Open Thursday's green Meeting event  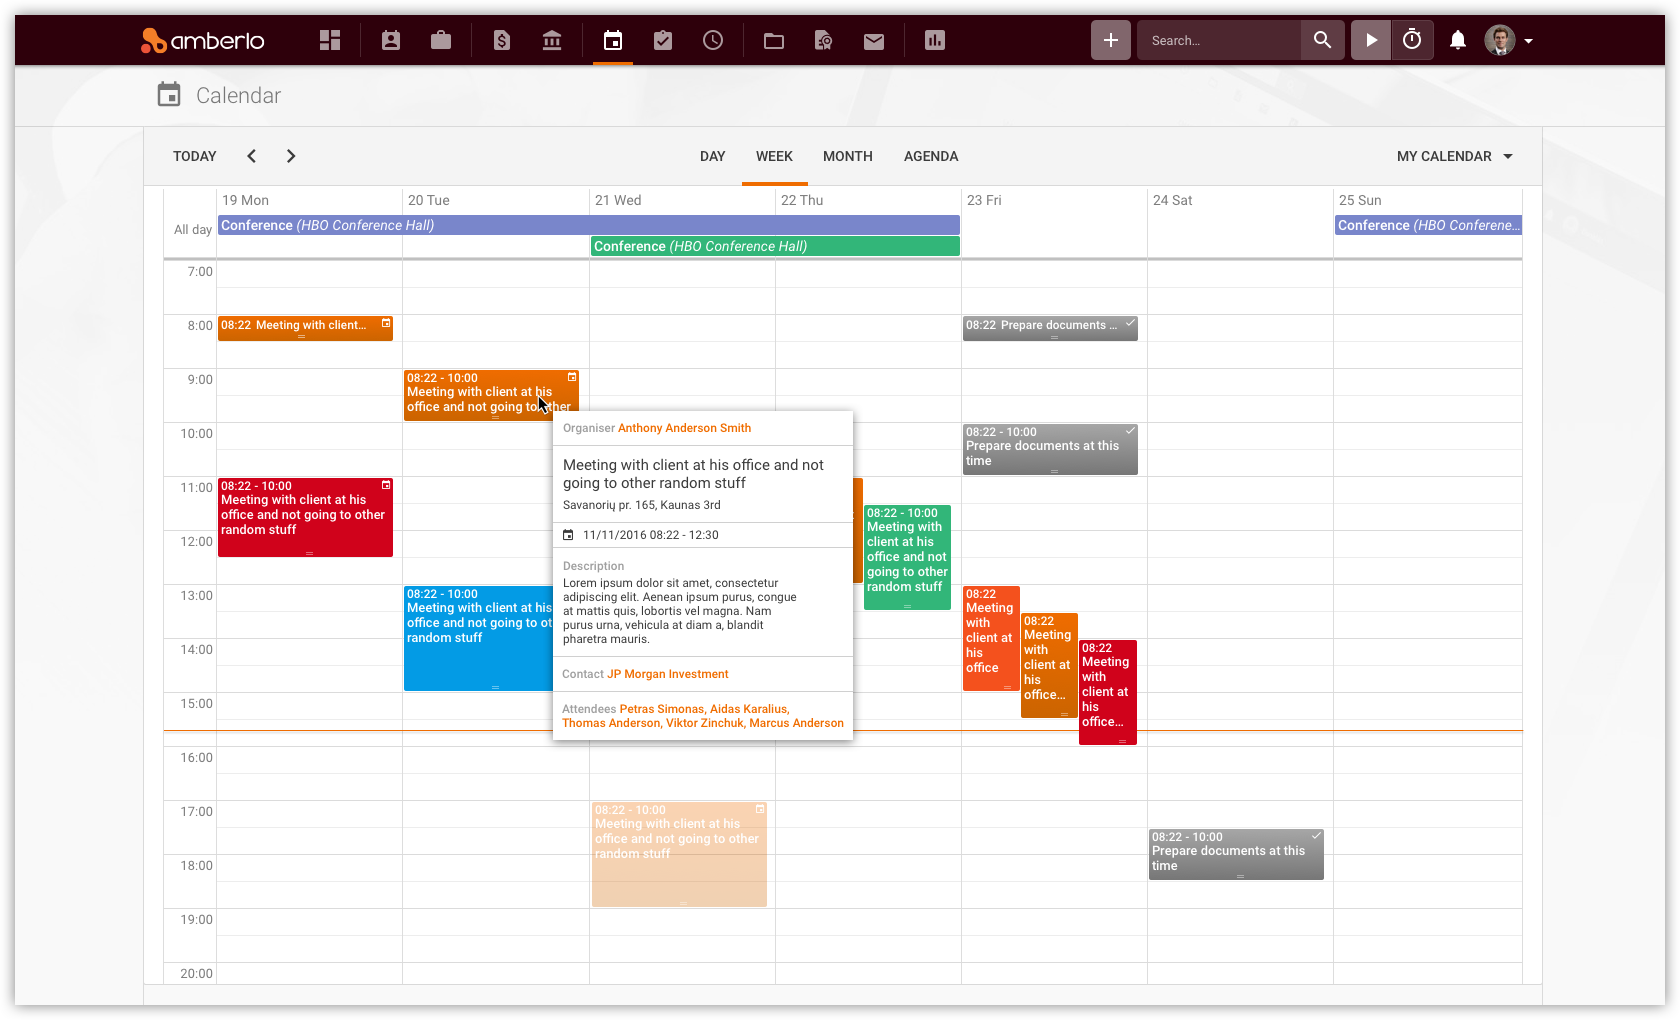pyautogui.click(x=907, y=557)
